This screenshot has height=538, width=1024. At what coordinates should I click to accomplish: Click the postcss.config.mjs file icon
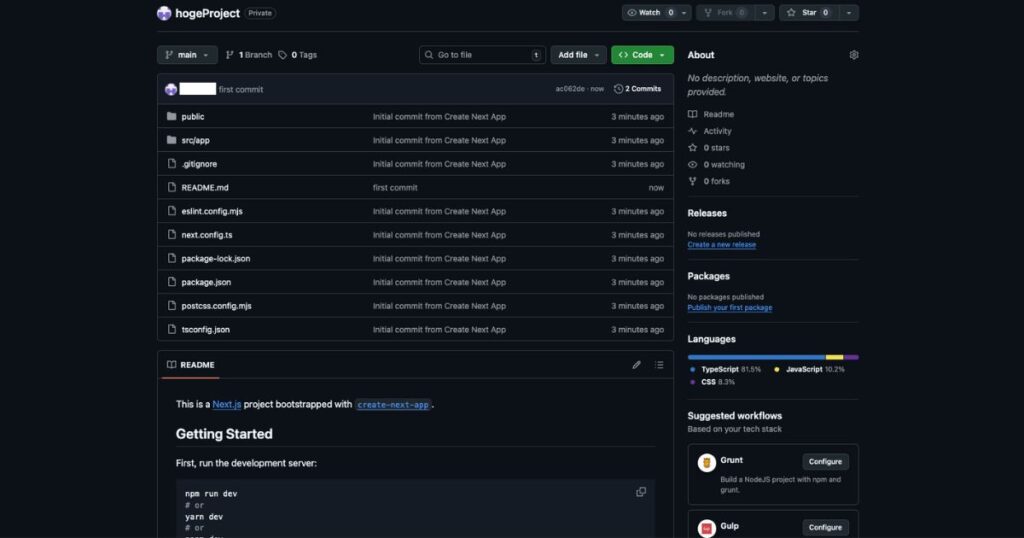pos(172,306)
